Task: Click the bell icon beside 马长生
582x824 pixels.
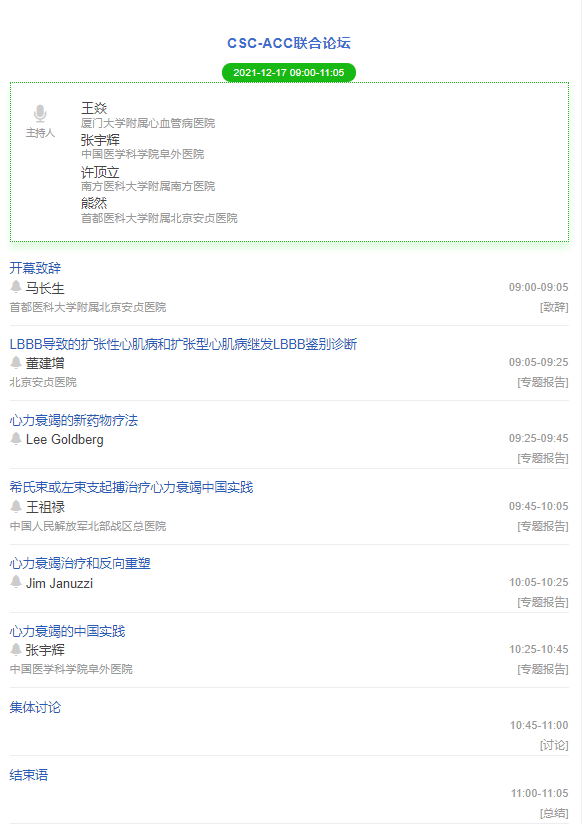Action: coord(16,287)
